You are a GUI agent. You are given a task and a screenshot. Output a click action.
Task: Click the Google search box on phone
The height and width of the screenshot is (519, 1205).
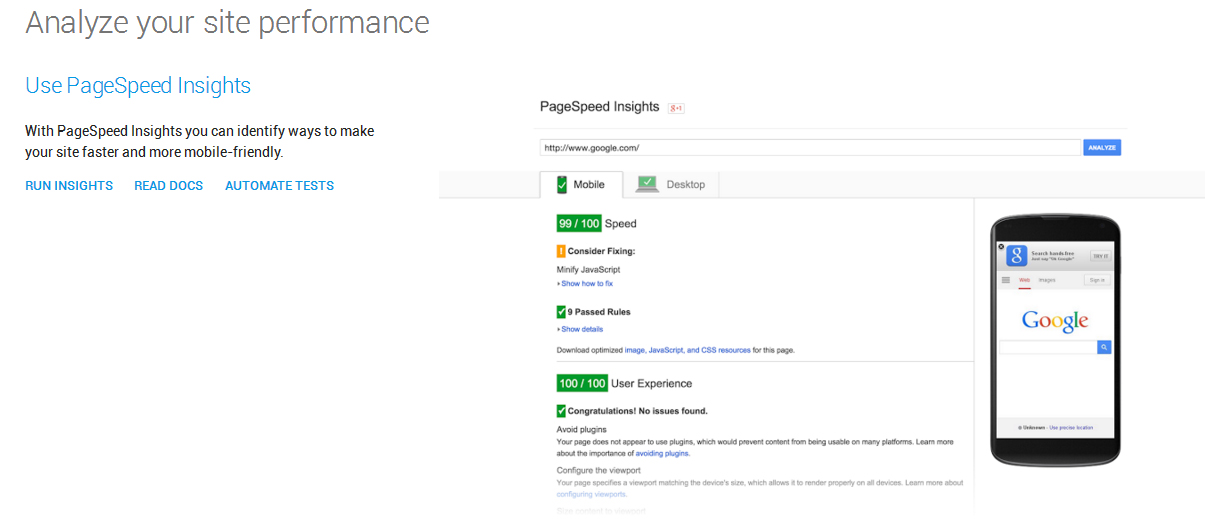pyautogui.click(x=1048, y=347)
